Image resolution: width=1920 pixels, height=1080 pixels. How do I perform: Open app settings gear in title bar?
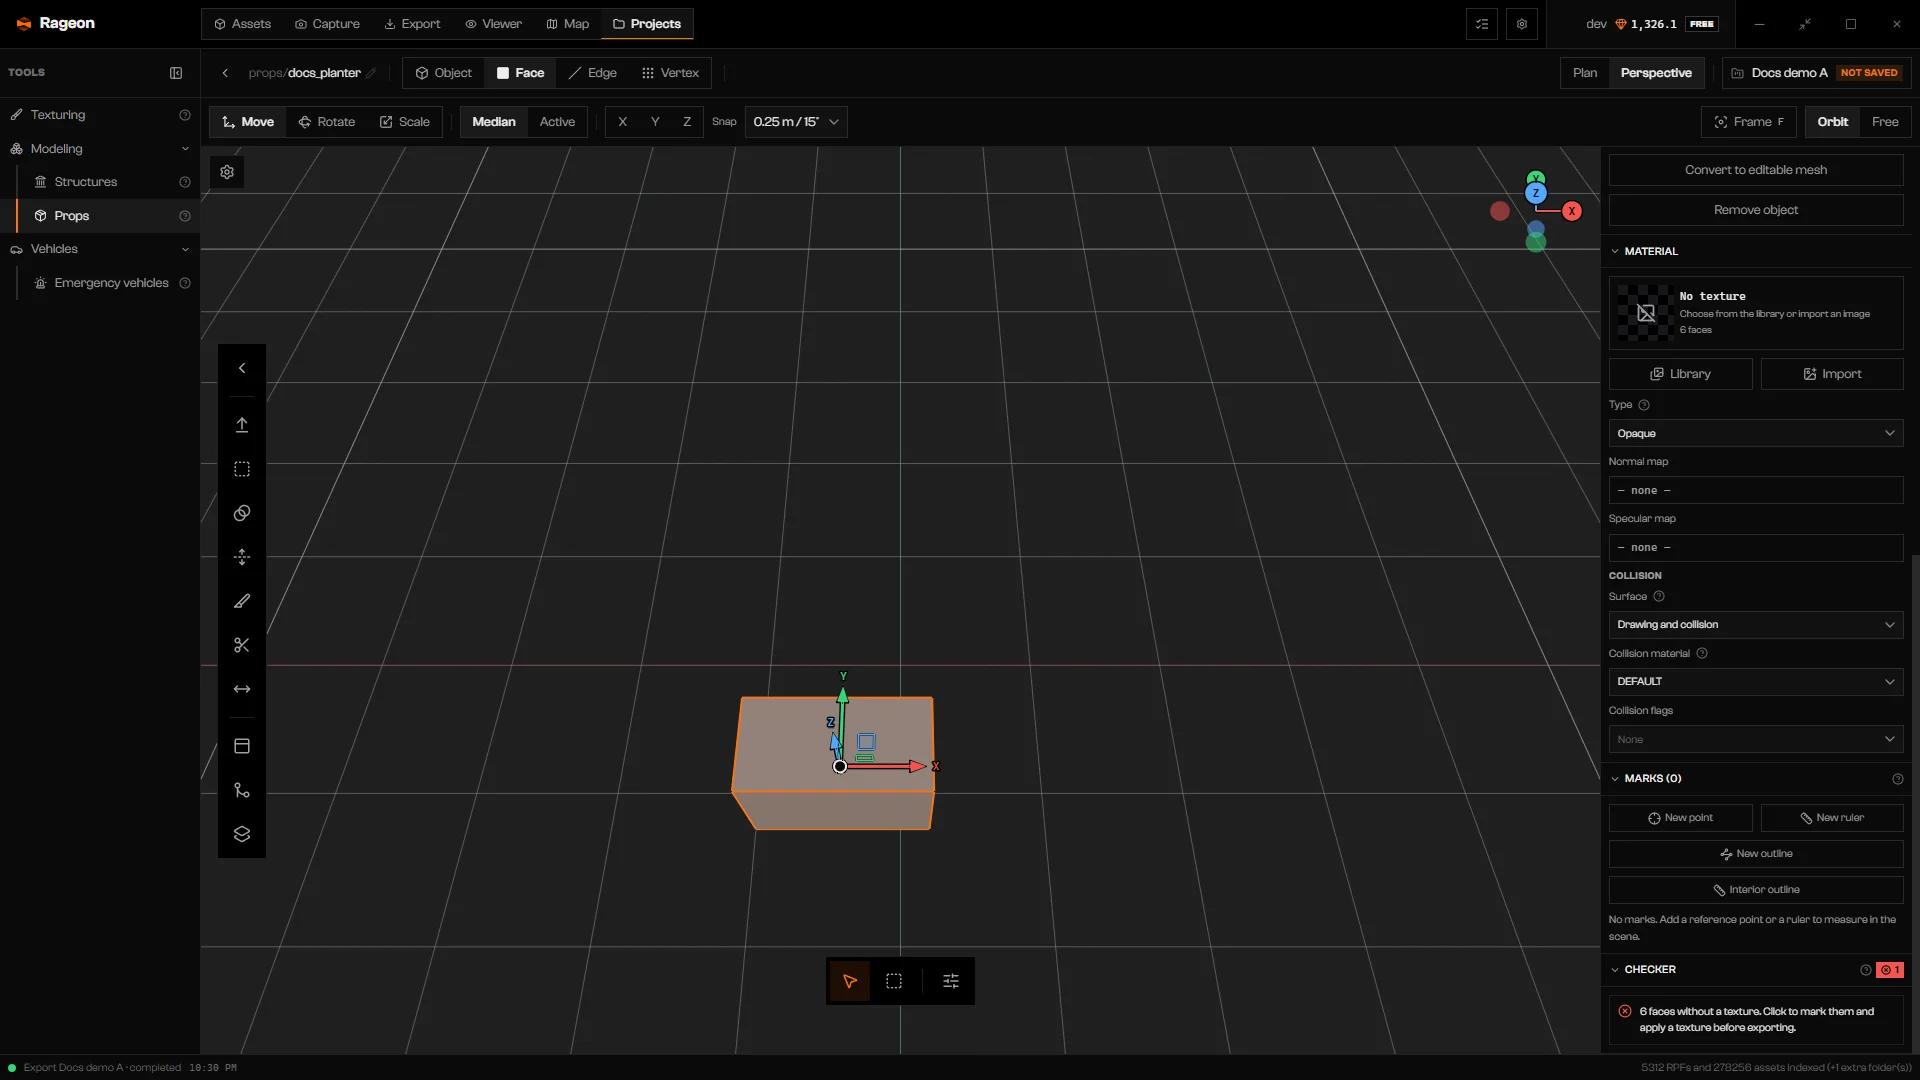1522,24
